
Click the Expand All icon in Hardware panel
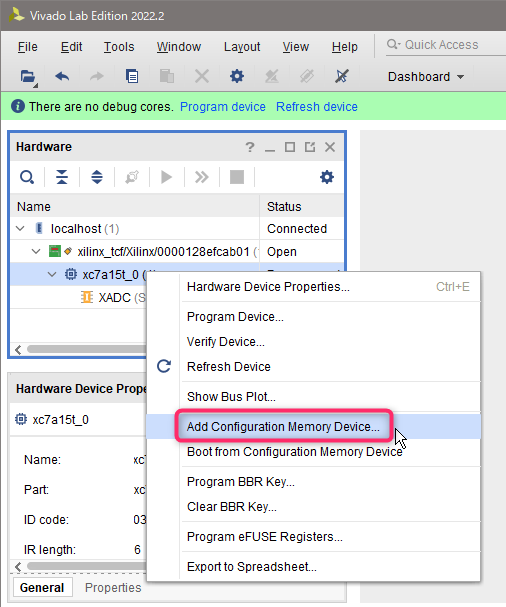click(x=97, y=177)
